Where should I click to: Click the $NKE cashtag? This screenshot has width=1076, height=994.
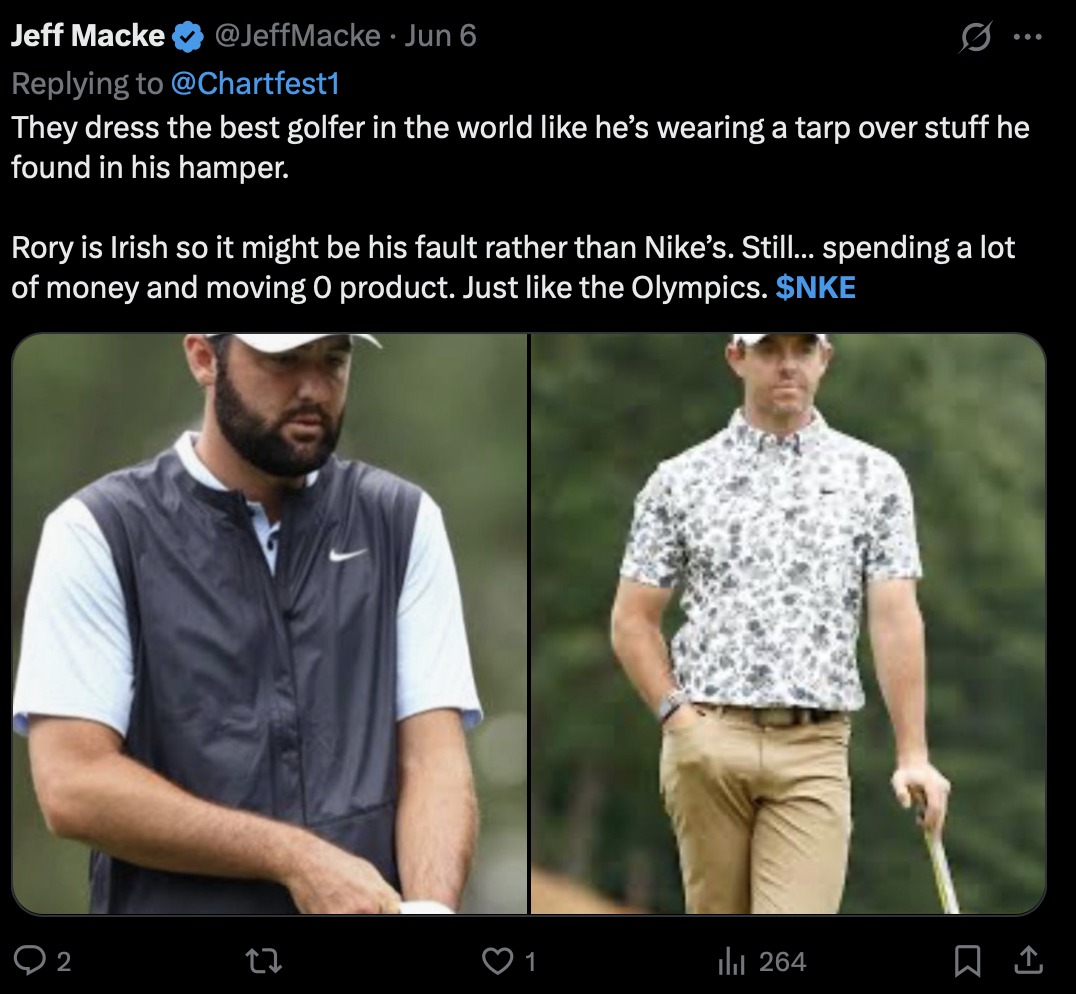pos(816,288)
